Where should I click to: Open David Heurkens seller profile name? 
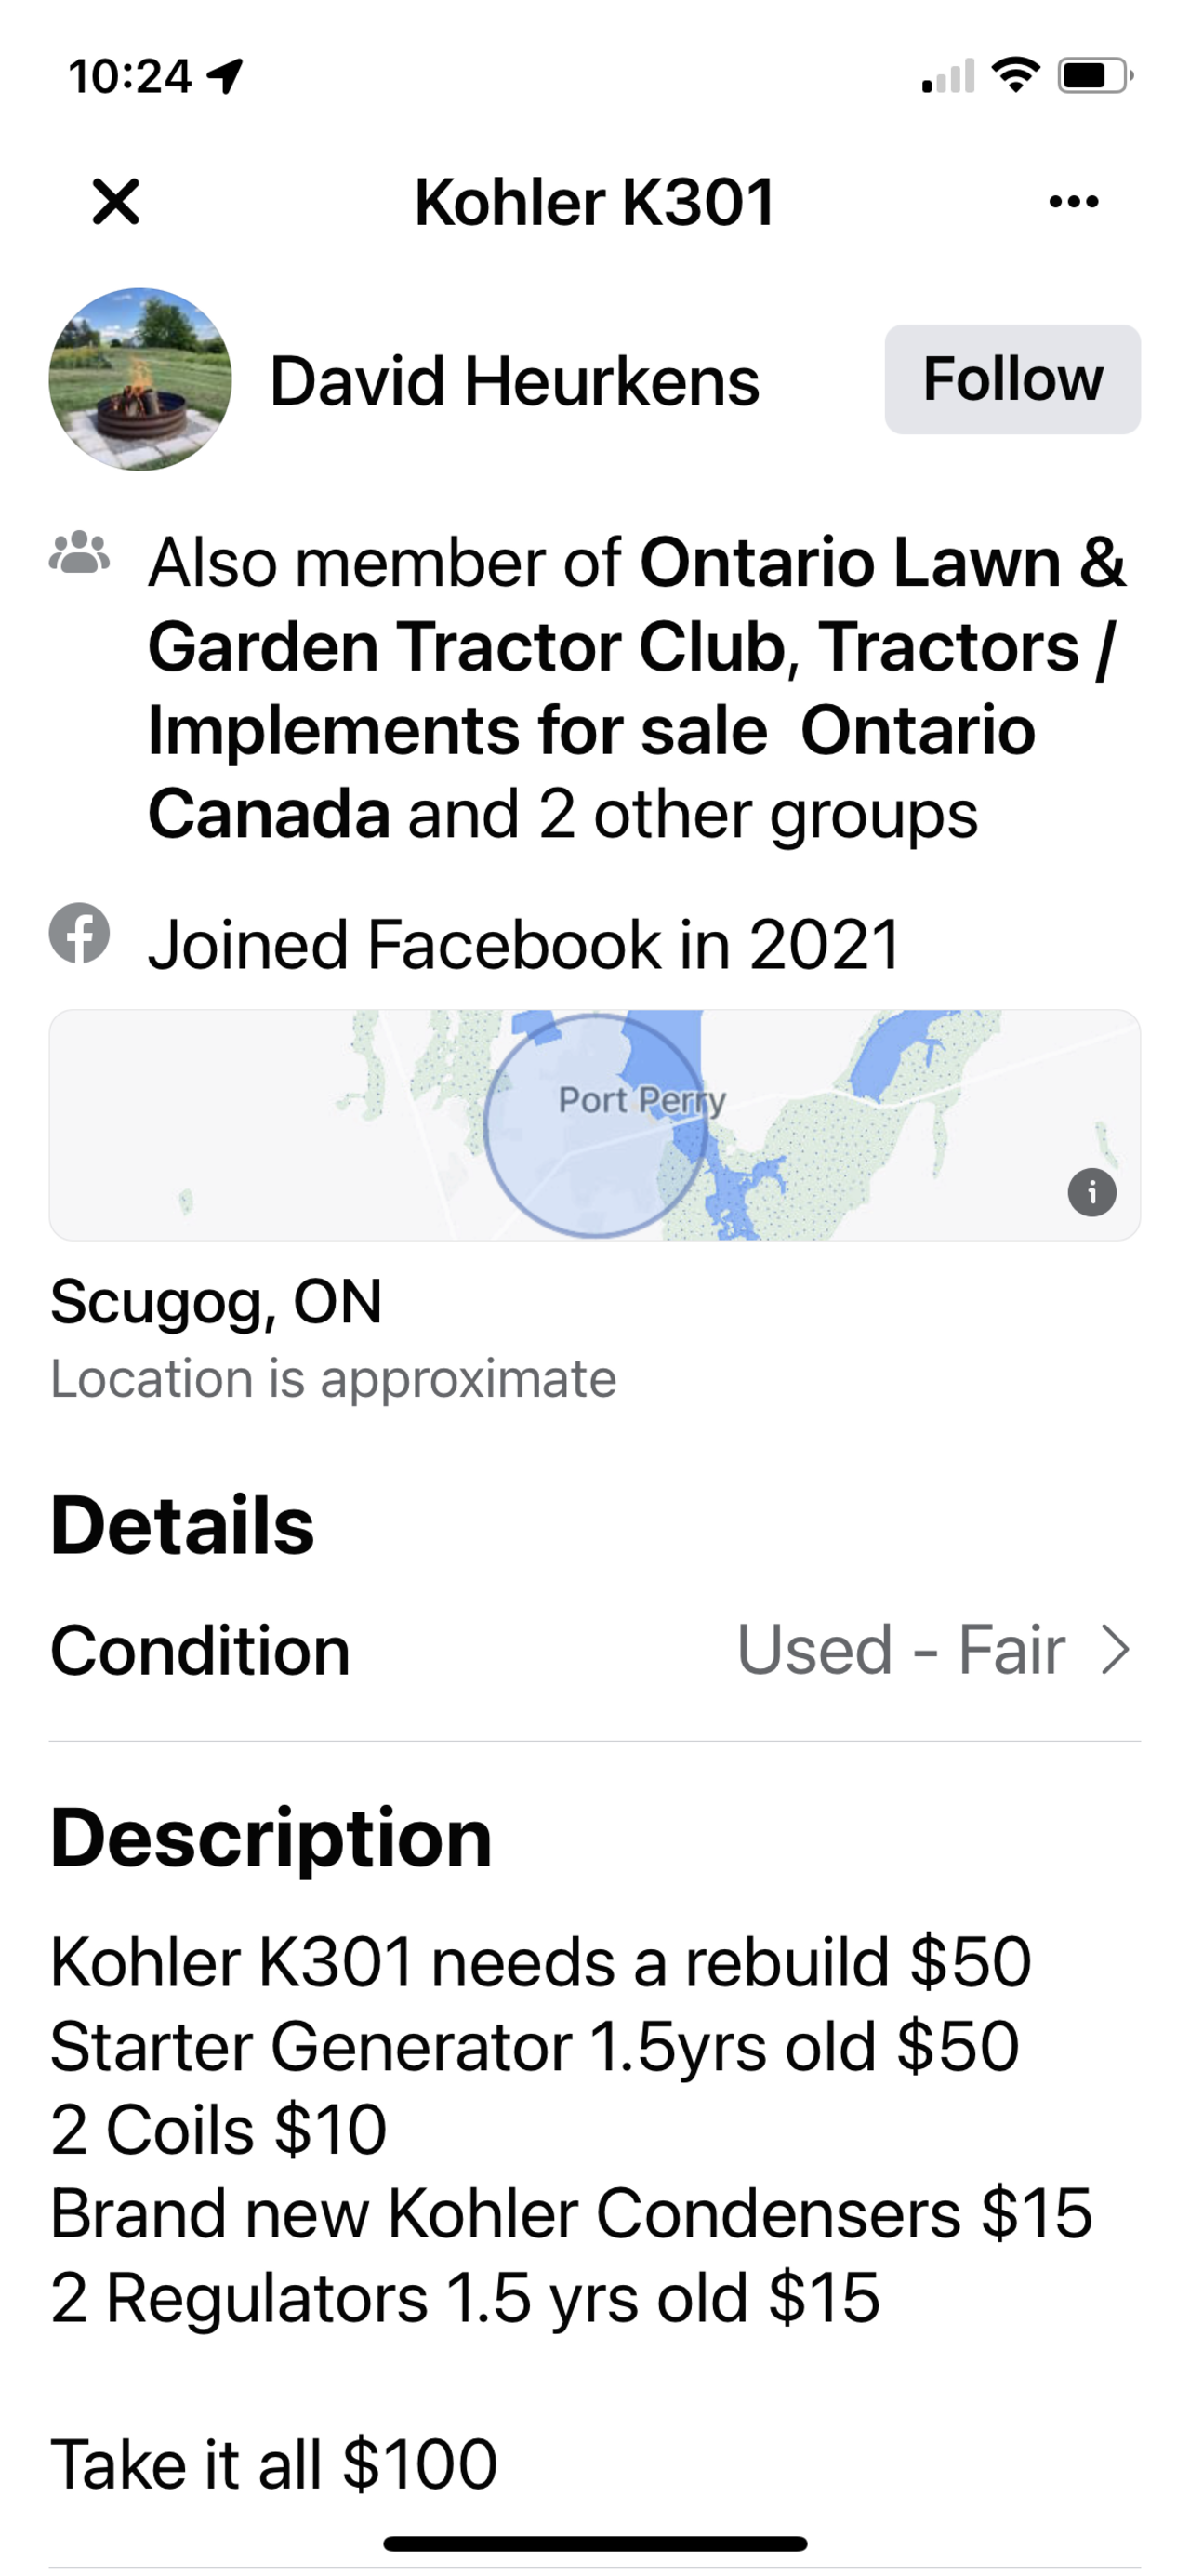(x=514, y=382)
